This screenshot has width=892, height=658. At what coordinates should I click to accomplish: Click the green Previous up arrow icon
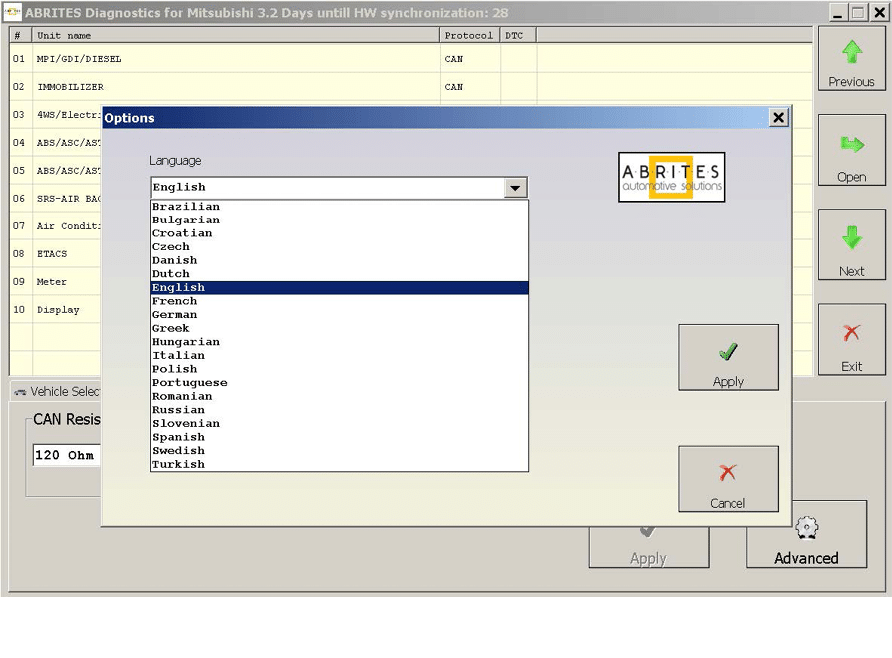pos(851,54)
